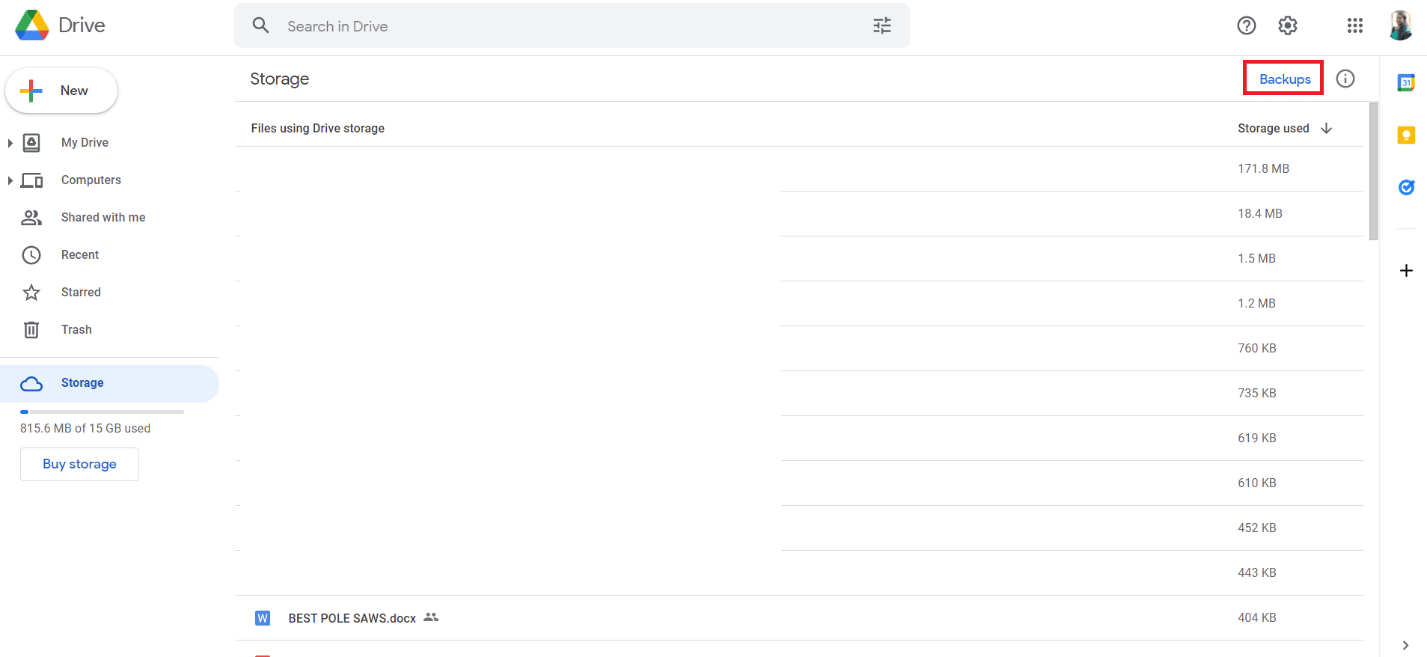The image size is (1427, 657).
Task: Open search filter options icon
Action: click(x=882, y=26)
